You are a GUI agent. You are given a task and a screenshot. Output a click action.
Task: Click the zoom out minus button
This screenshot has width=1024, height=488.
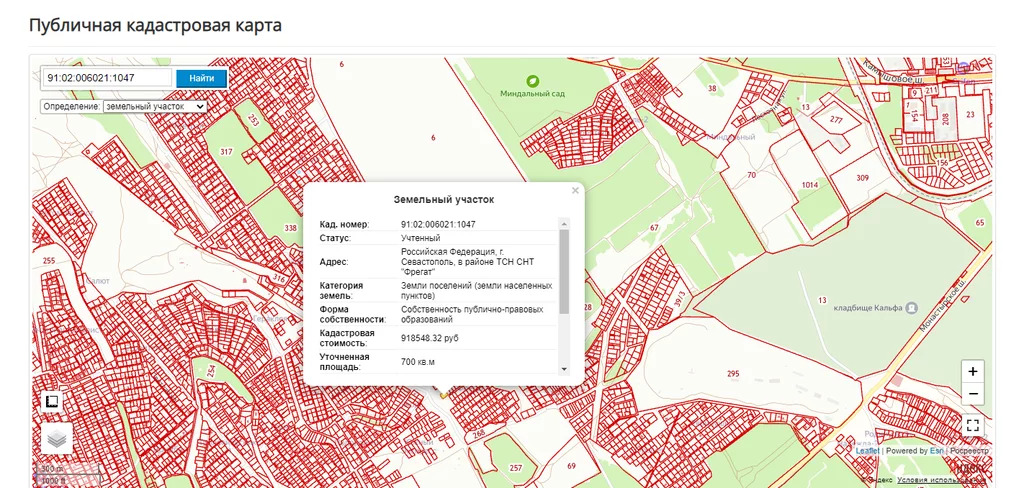(x=973, y=394)
